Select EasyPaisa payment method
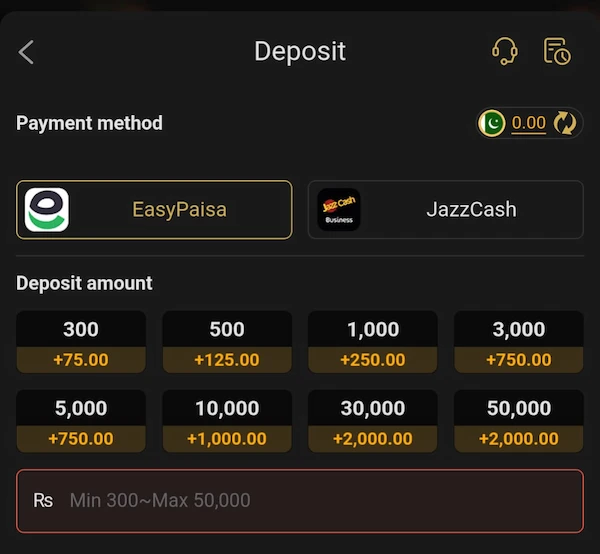Screen dimensions: 600x554 154,210
